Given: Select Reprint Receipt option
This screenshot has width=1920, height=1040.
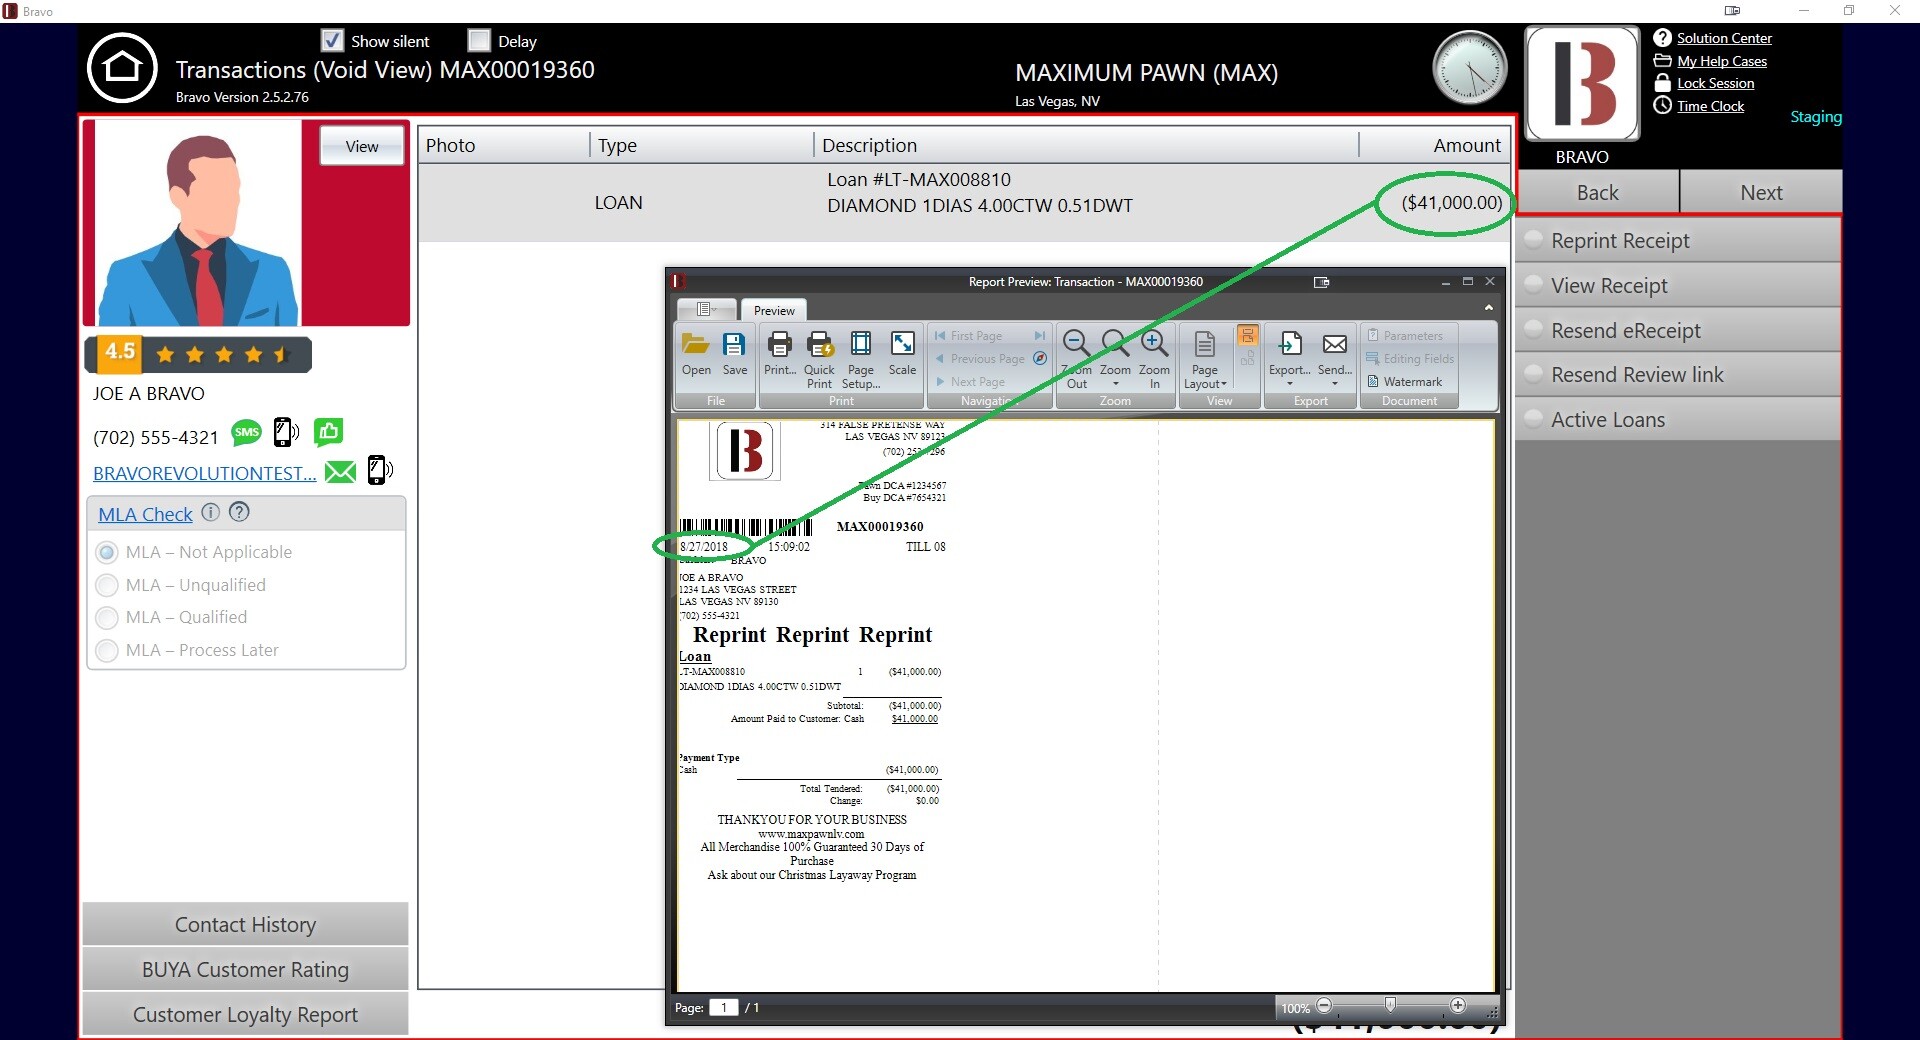Looking at the screenshot, I should (x=1677, y=240).
